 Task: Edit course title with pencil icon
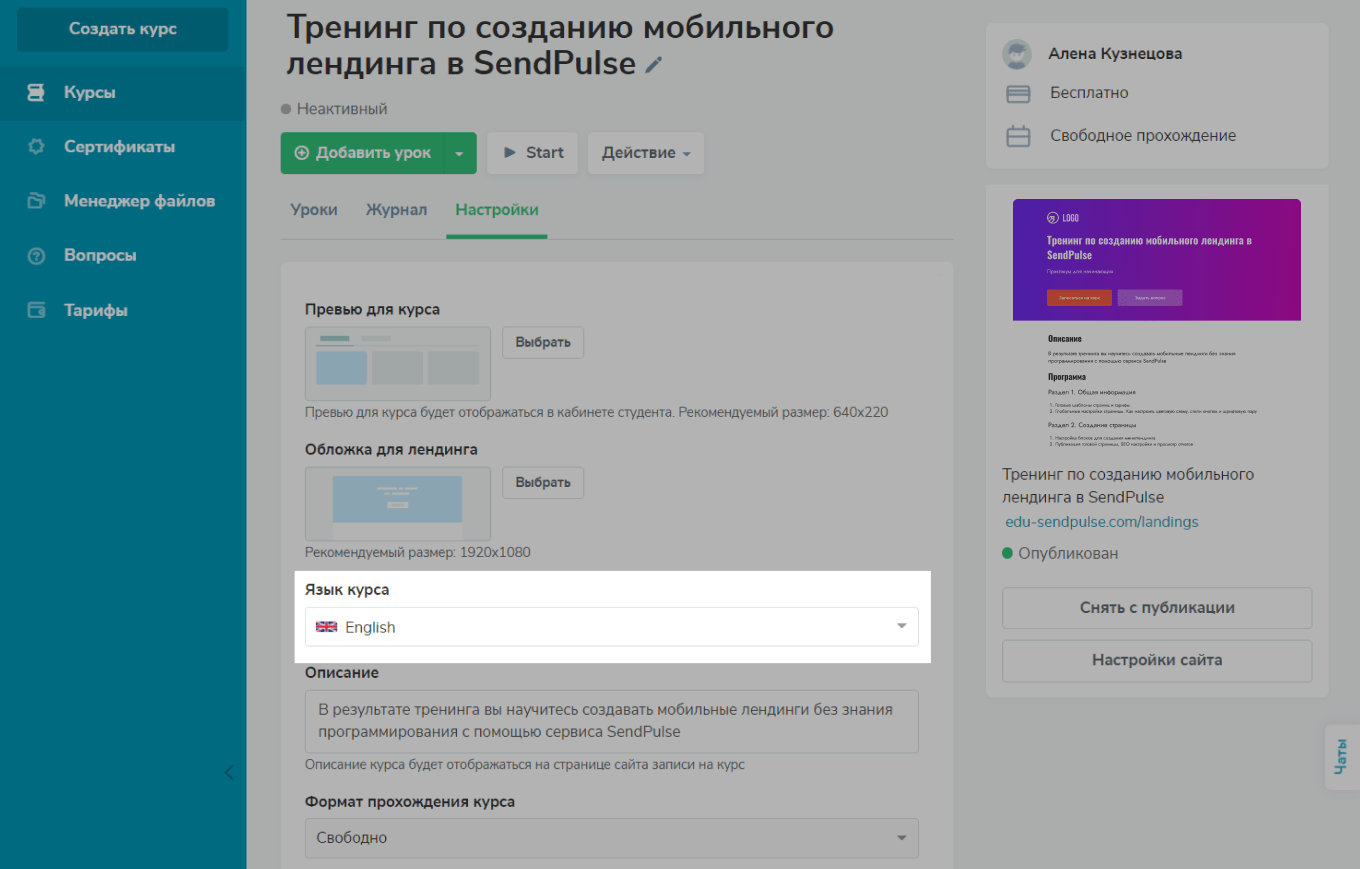click(653, 65)
